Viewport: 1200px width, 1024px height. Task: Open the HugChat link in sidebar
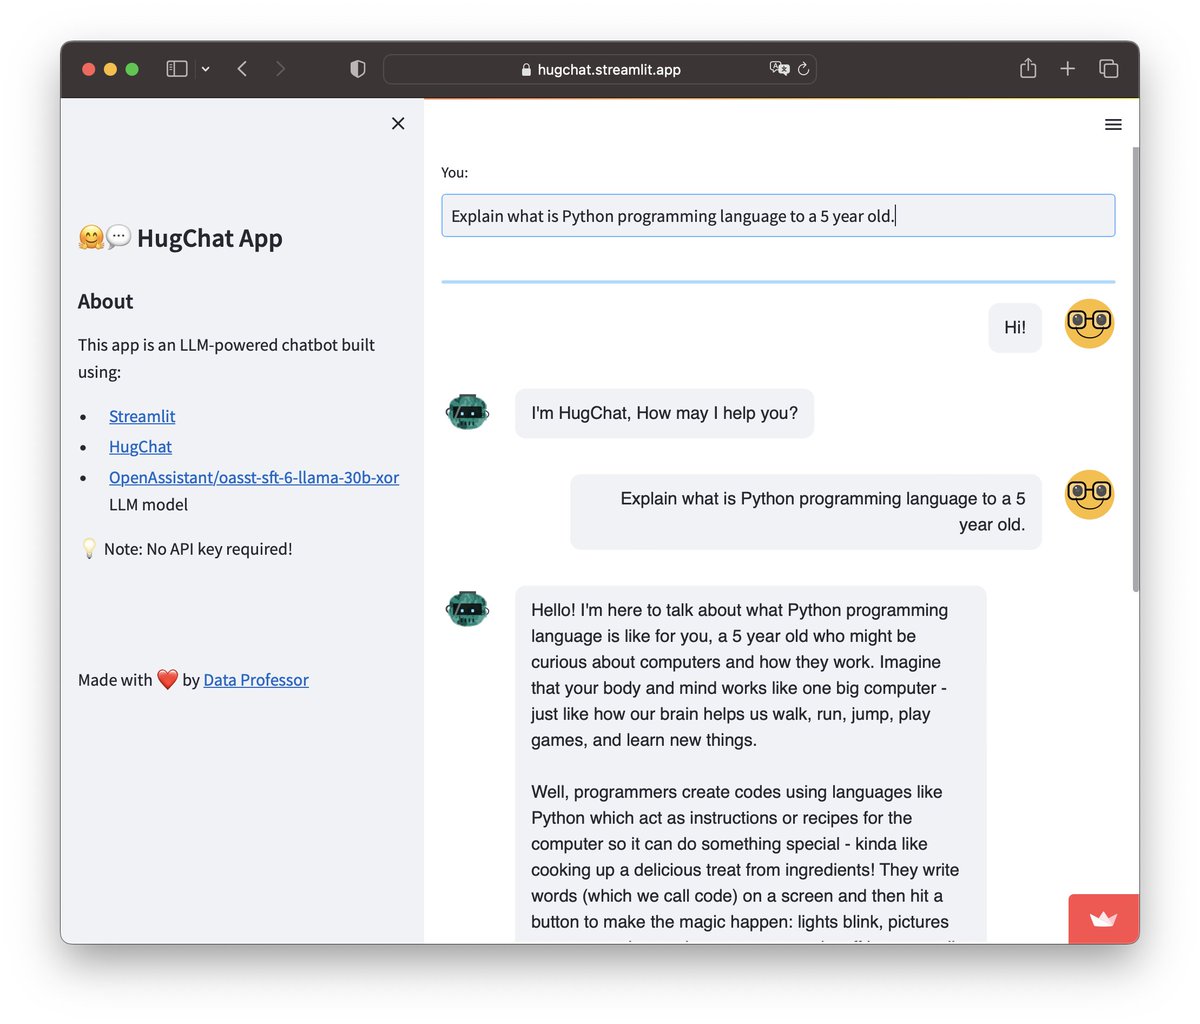(140, 447)
